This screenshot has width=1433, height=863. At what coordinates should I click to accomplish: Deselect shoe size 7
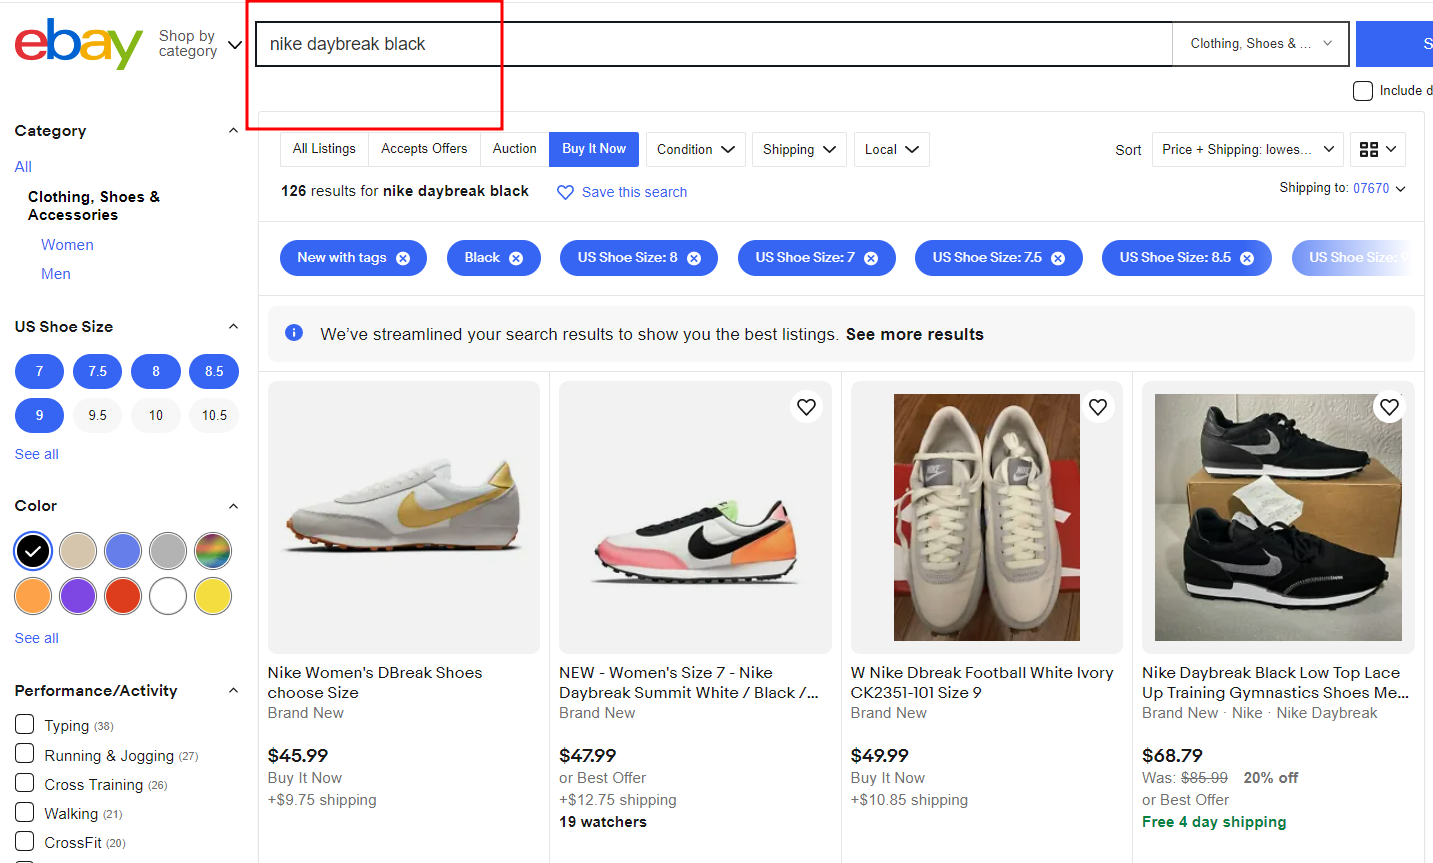[x=39, y=371]
